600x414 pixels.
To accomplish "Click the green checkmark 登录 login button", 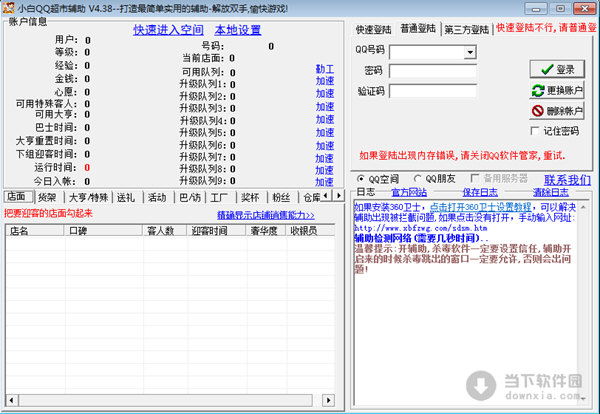I will (x=557, y=69).
